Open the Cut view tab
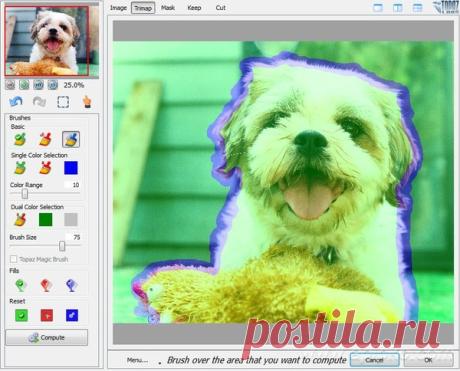Screen dimensions: 460x371 pyautogui.click(x=220, y=8)
